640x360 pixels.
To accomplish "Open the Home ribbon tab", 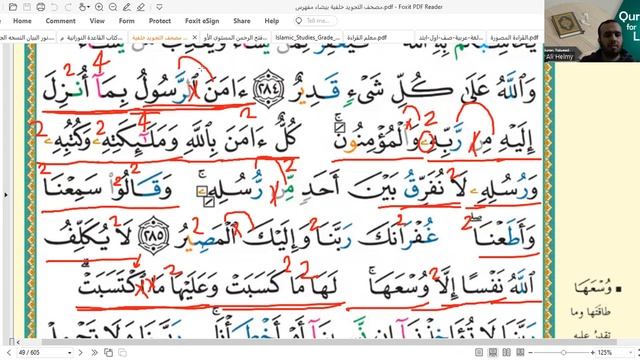I will (x=22, y=21).
